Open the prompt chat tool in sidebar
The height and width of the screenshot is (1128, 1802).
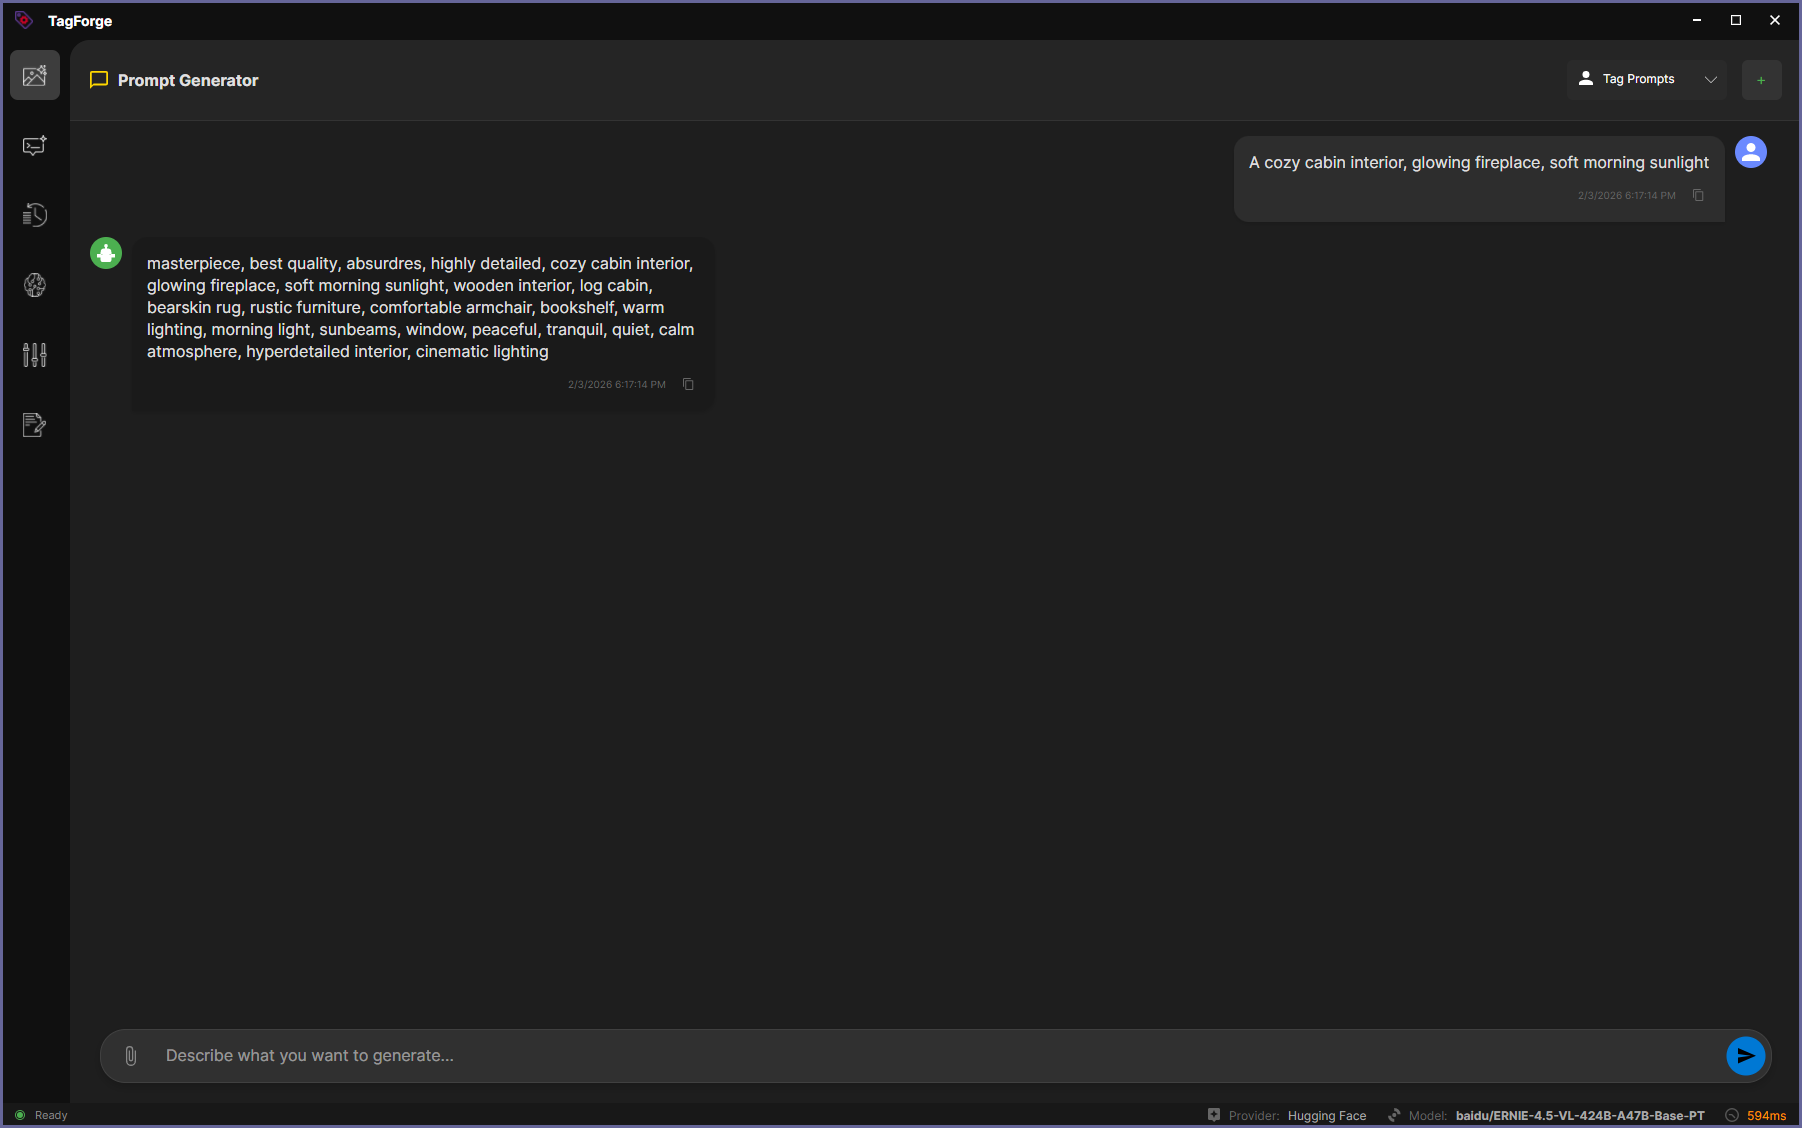pyautogui.click(x=34, y=145)
